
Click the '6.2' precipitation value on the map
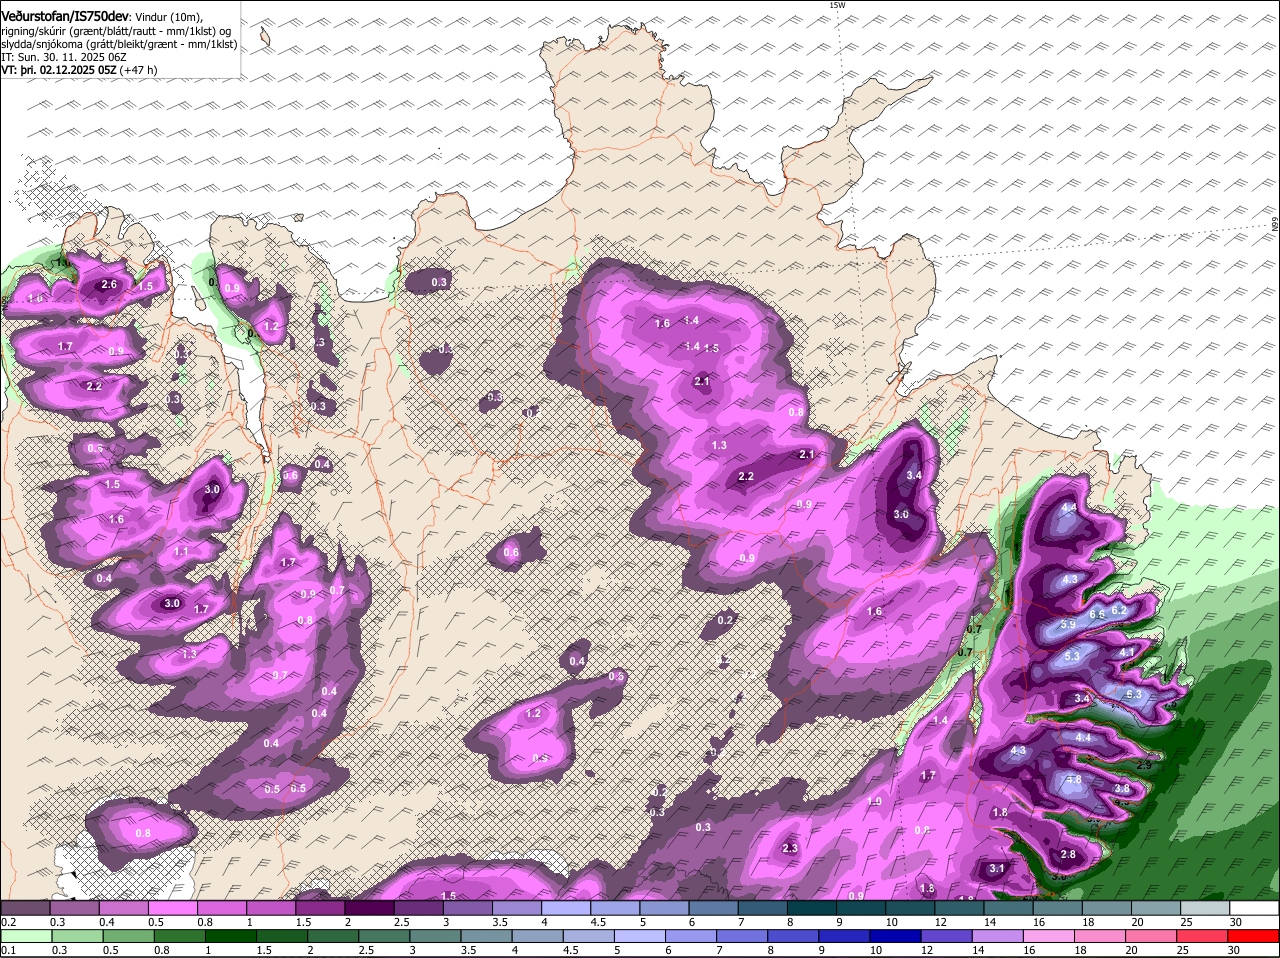click(x=1119, y=610)
